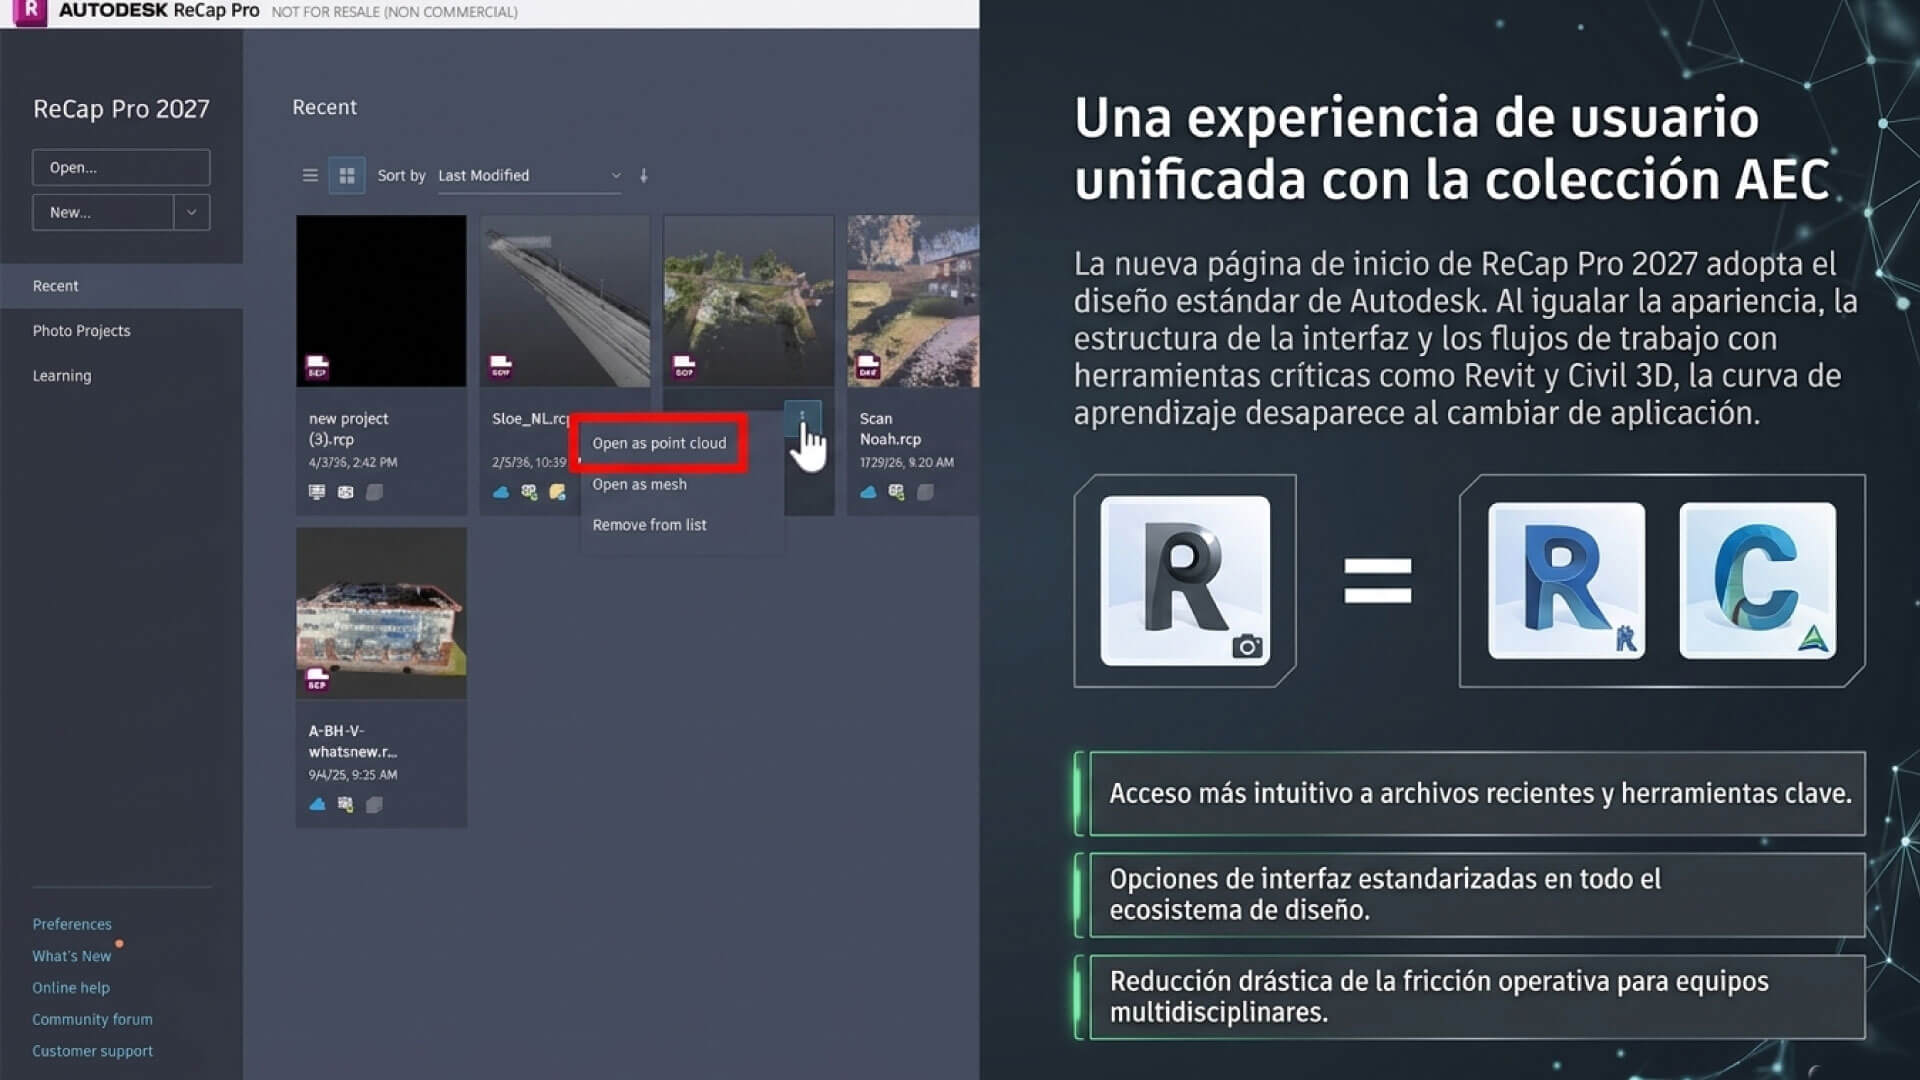This screenshot has height=1080, width=1920.
Task: Click RCP file badge on A-BH-V-whatsnew thumbnail
Action: pos(317,680)
